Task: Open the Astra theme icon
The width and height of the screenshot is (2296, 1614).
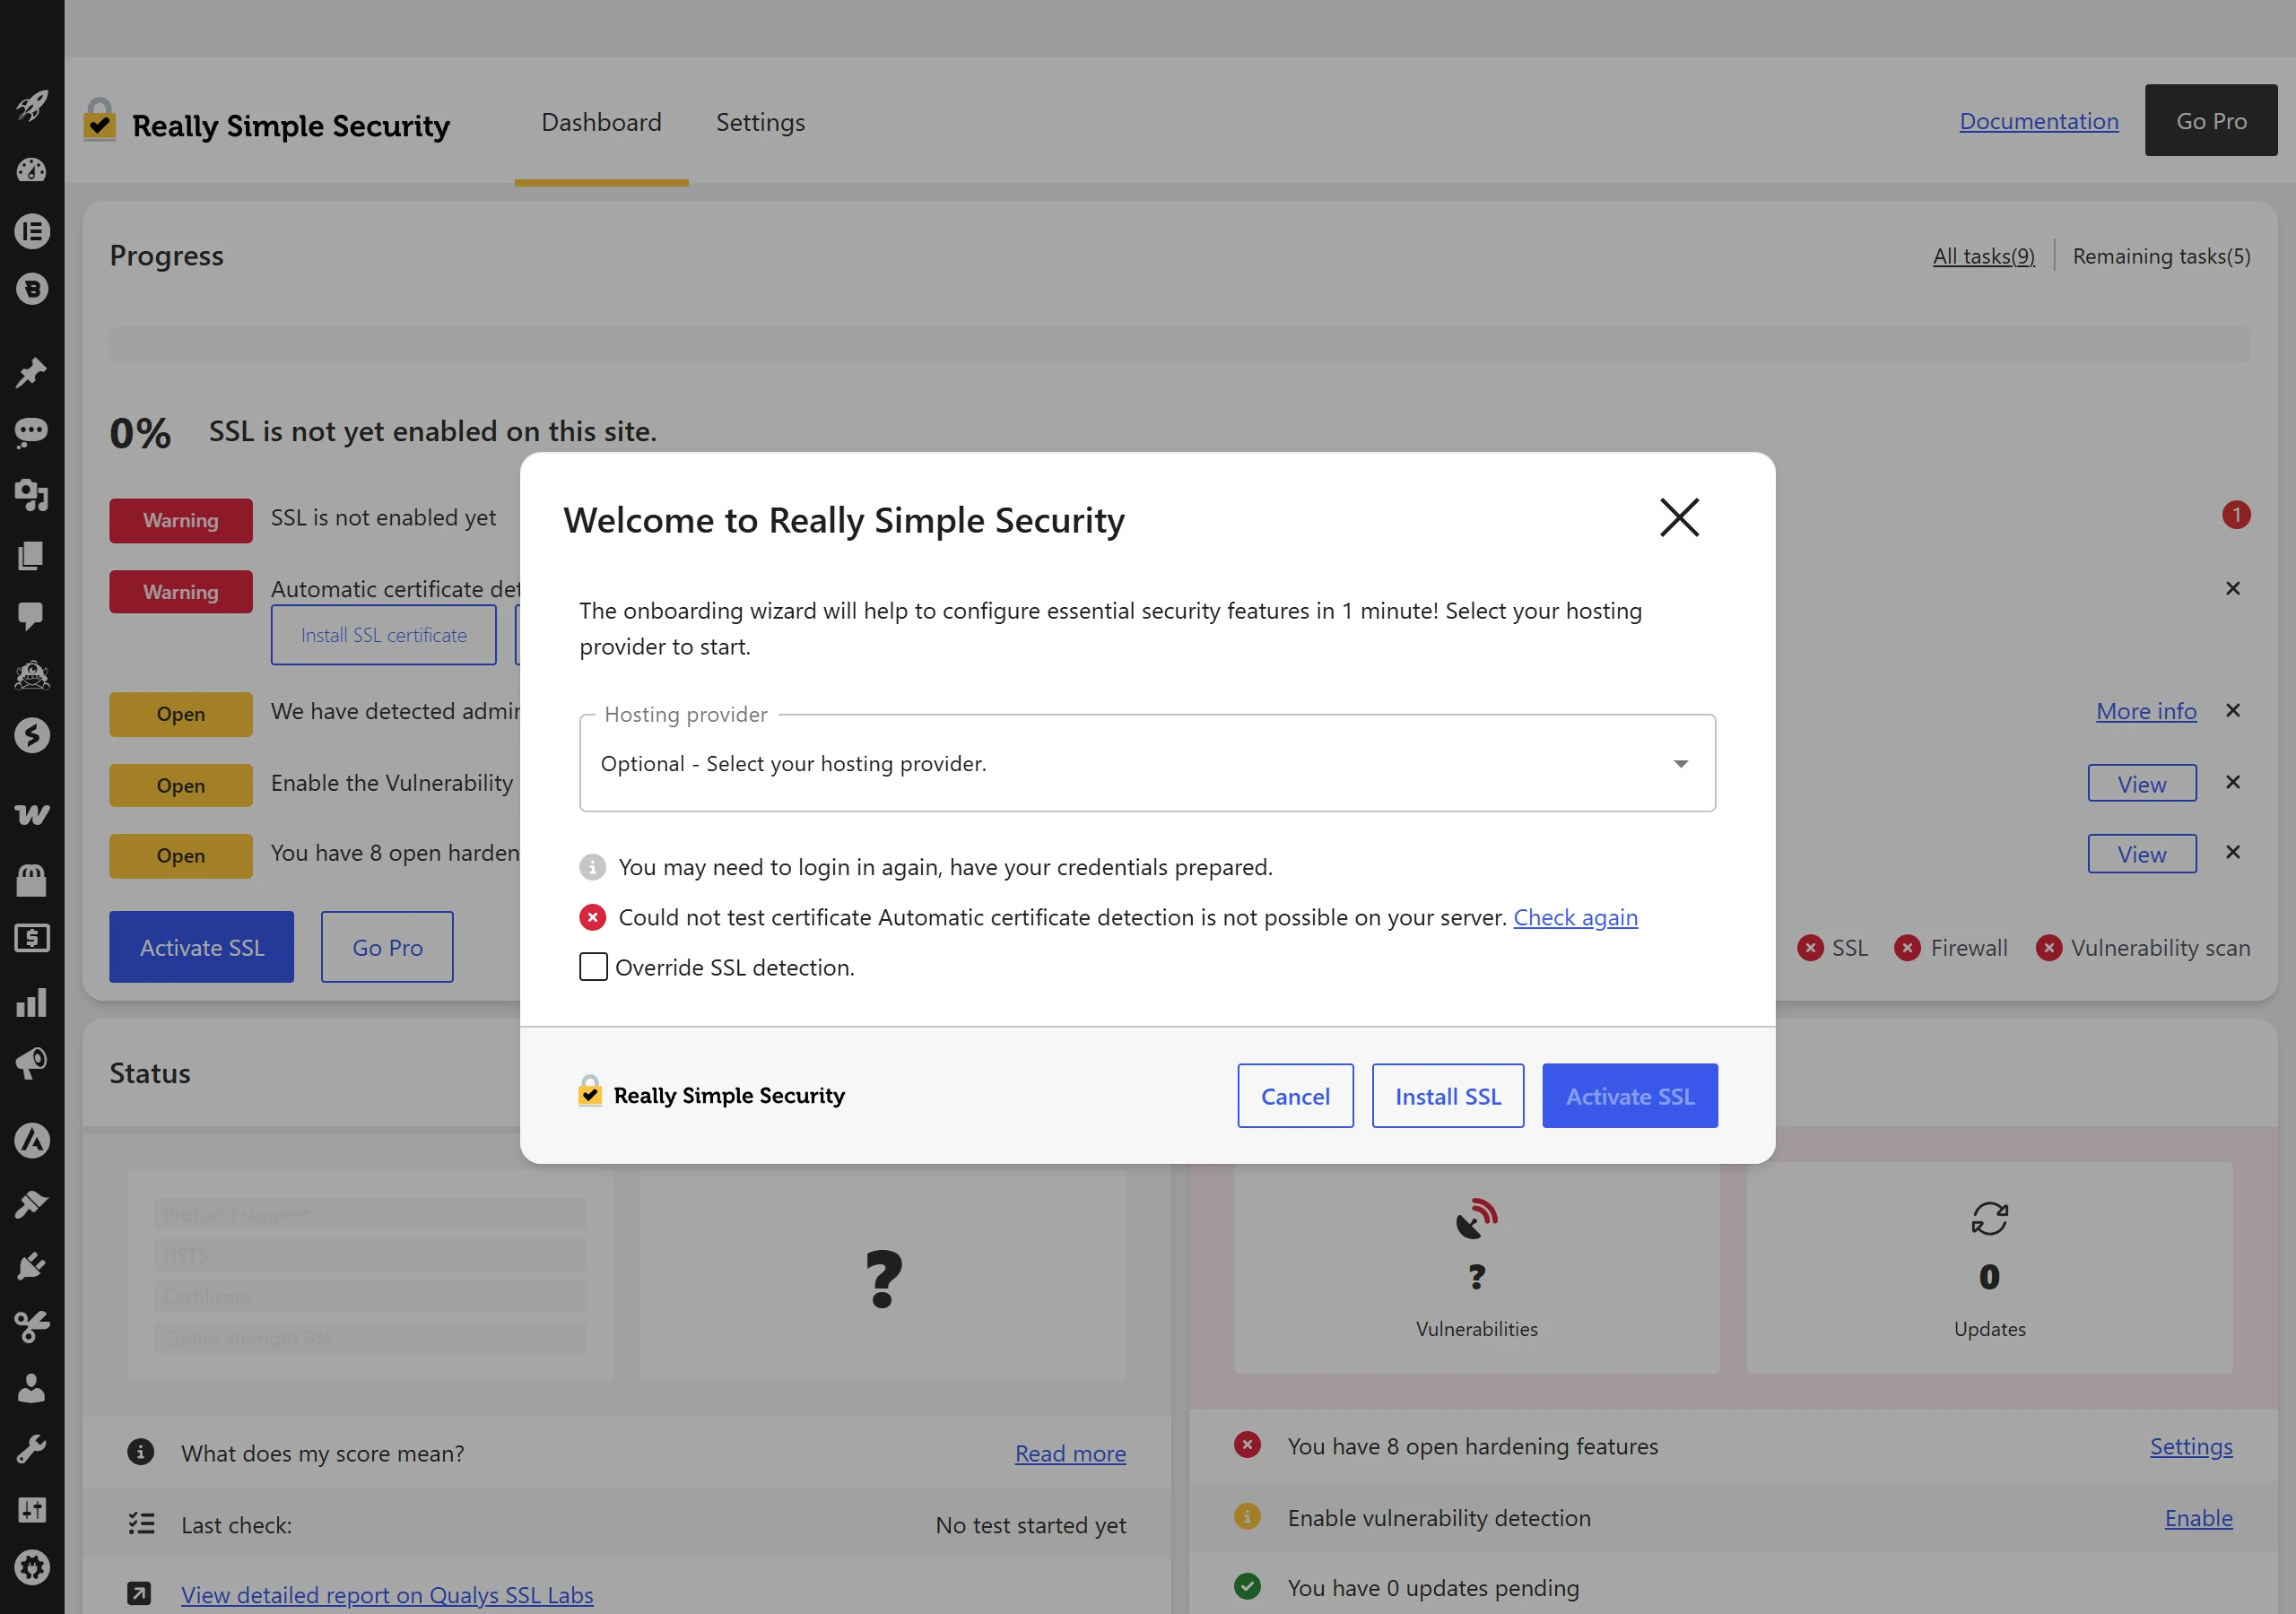Action: pyautogui.click(x=32, y=1141)
